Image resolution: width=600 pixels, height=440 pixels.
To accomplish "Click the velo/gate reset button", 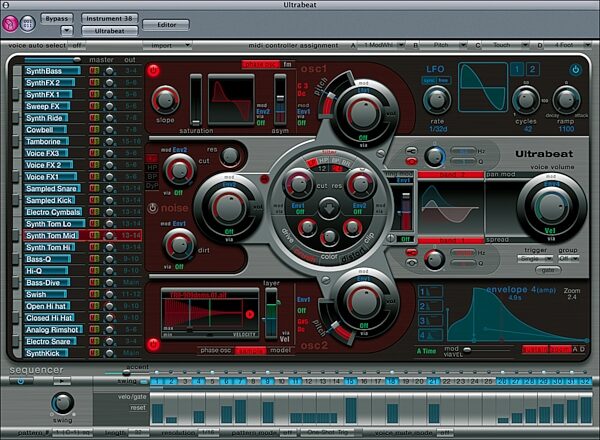I will 138,407.
